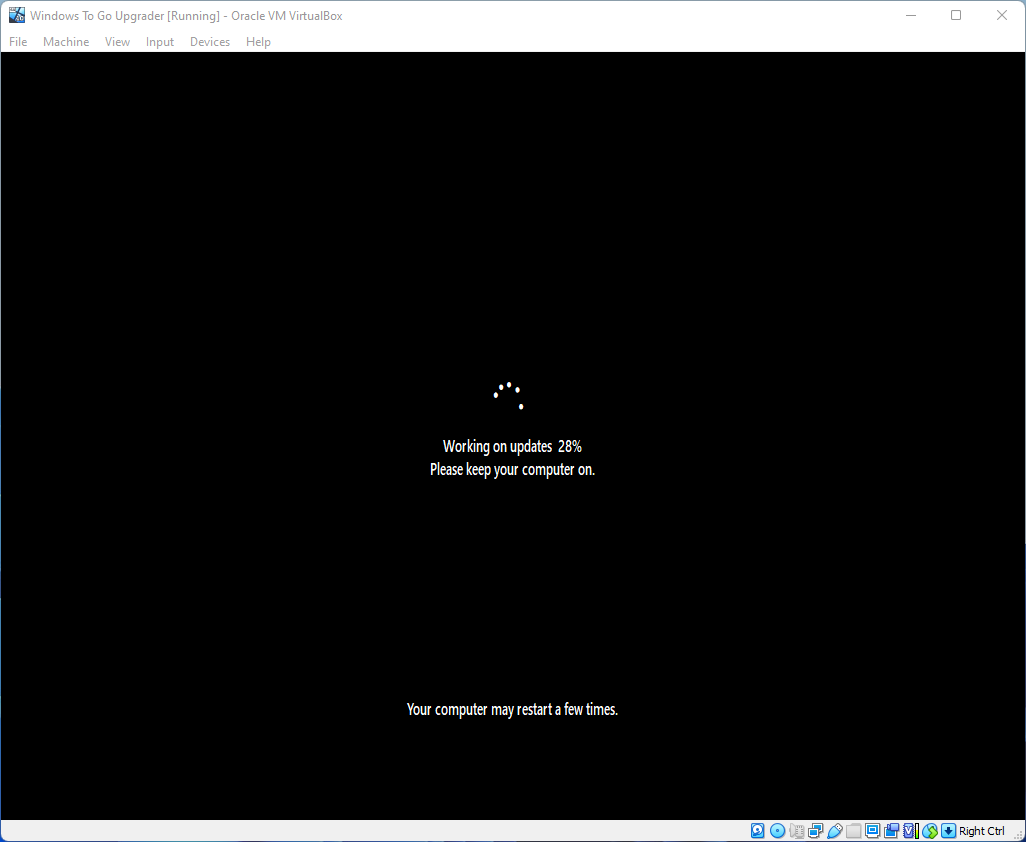Click the optical disc status icon
Image resolution: width=1026 pixels, height=842 pixels.
pyautogui.click(x=777, y=831)
